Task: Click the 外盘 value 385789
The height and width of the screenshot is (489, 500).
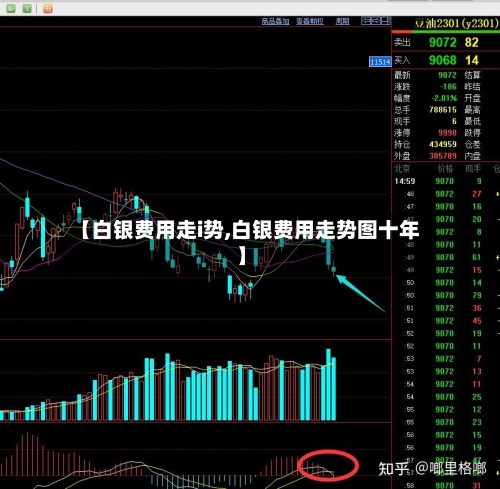Action: pyautogui.click(x=443, y=156)
